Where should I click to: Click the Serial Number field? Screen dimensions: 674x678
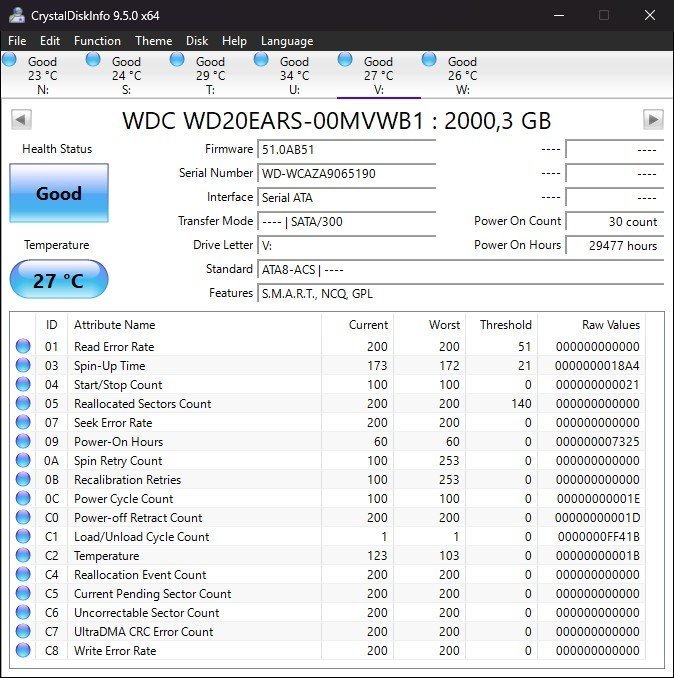coord(346,173)
